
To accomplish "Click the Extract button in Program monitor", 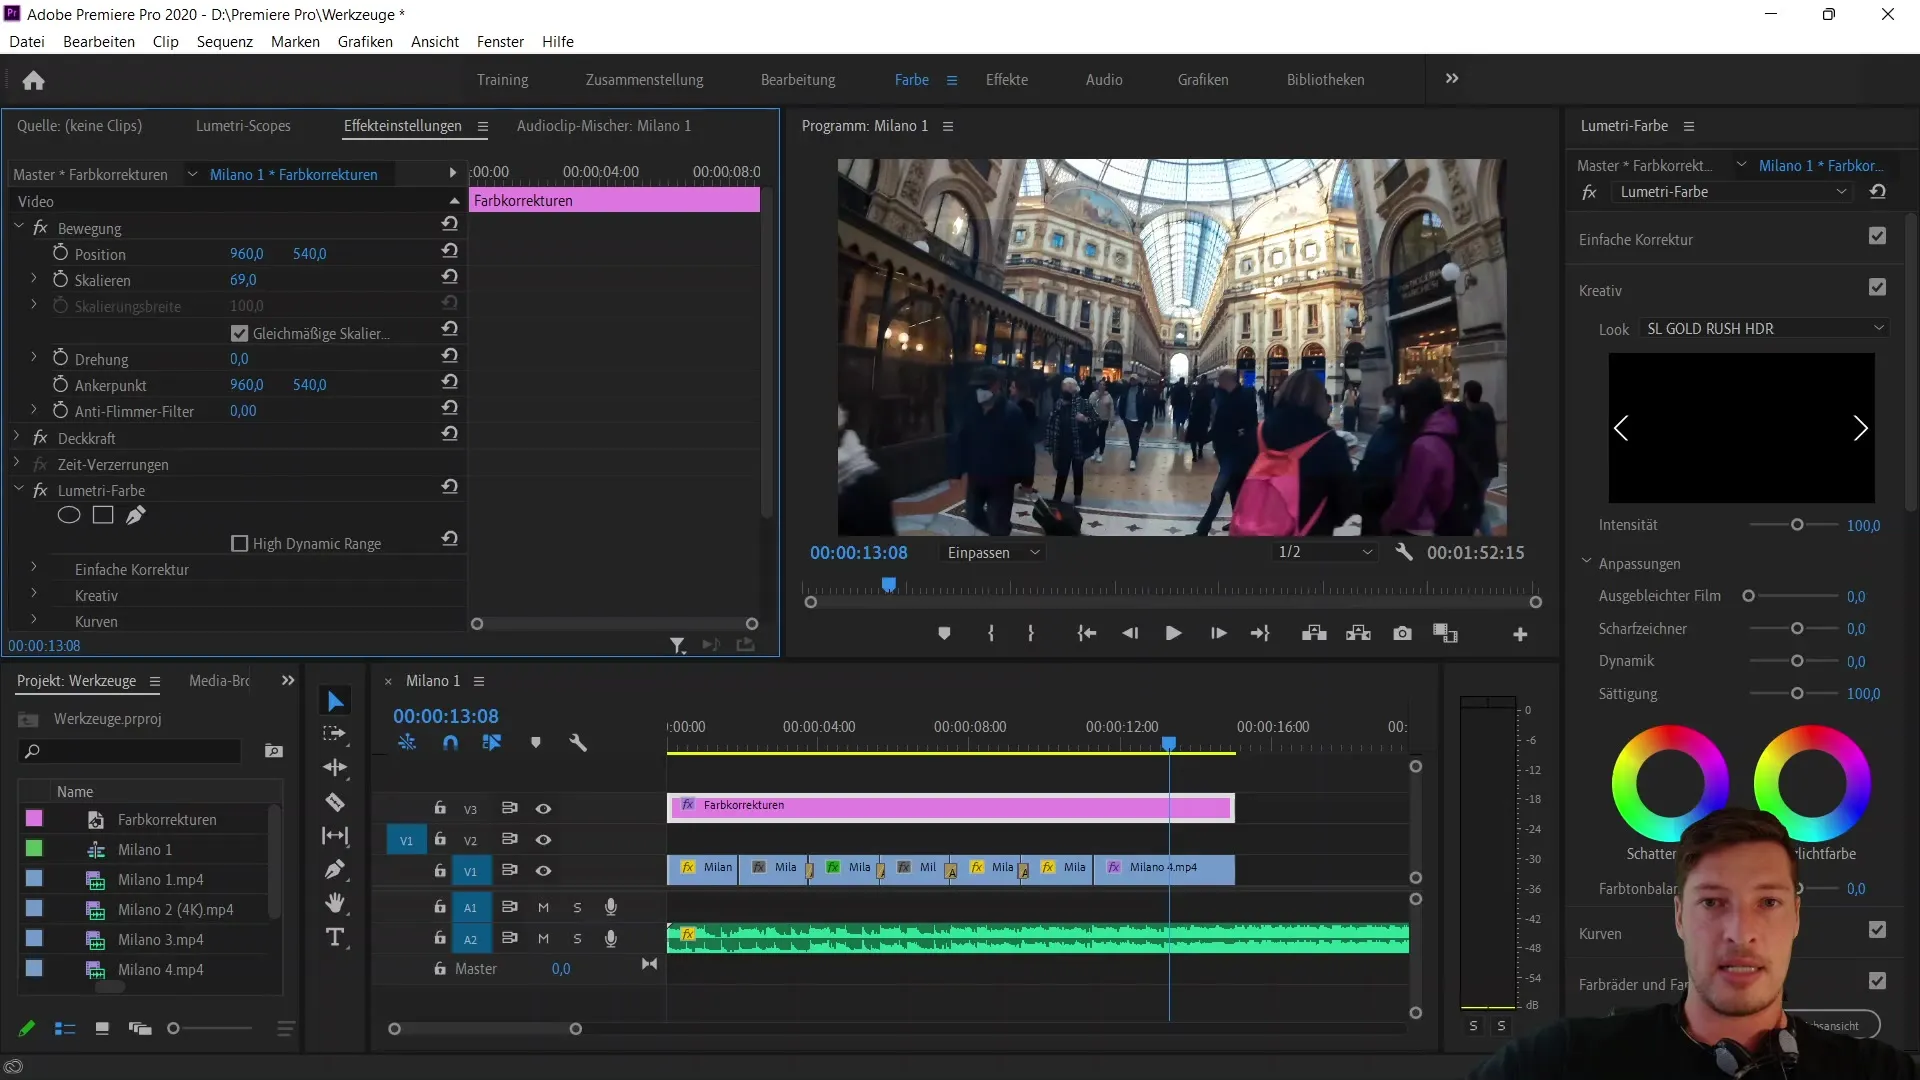I will pyautogui.click(x=1358, y=633).
